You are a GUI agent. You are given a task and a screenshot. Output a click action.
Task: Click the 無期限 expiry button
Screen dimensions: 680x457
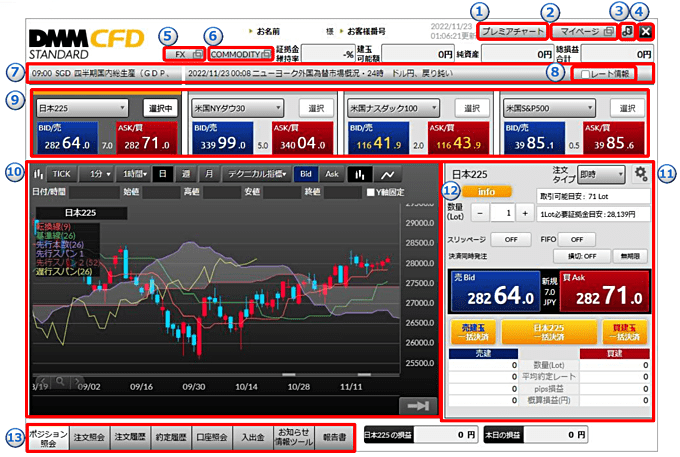(630, 256)
